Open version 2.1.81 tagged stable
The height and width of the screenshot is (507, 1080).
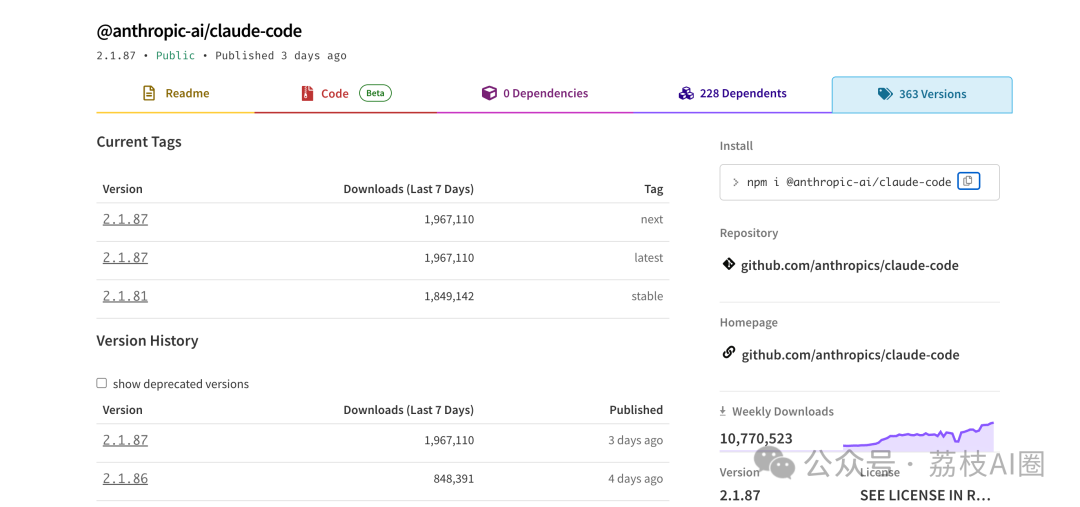coord(125,296)
